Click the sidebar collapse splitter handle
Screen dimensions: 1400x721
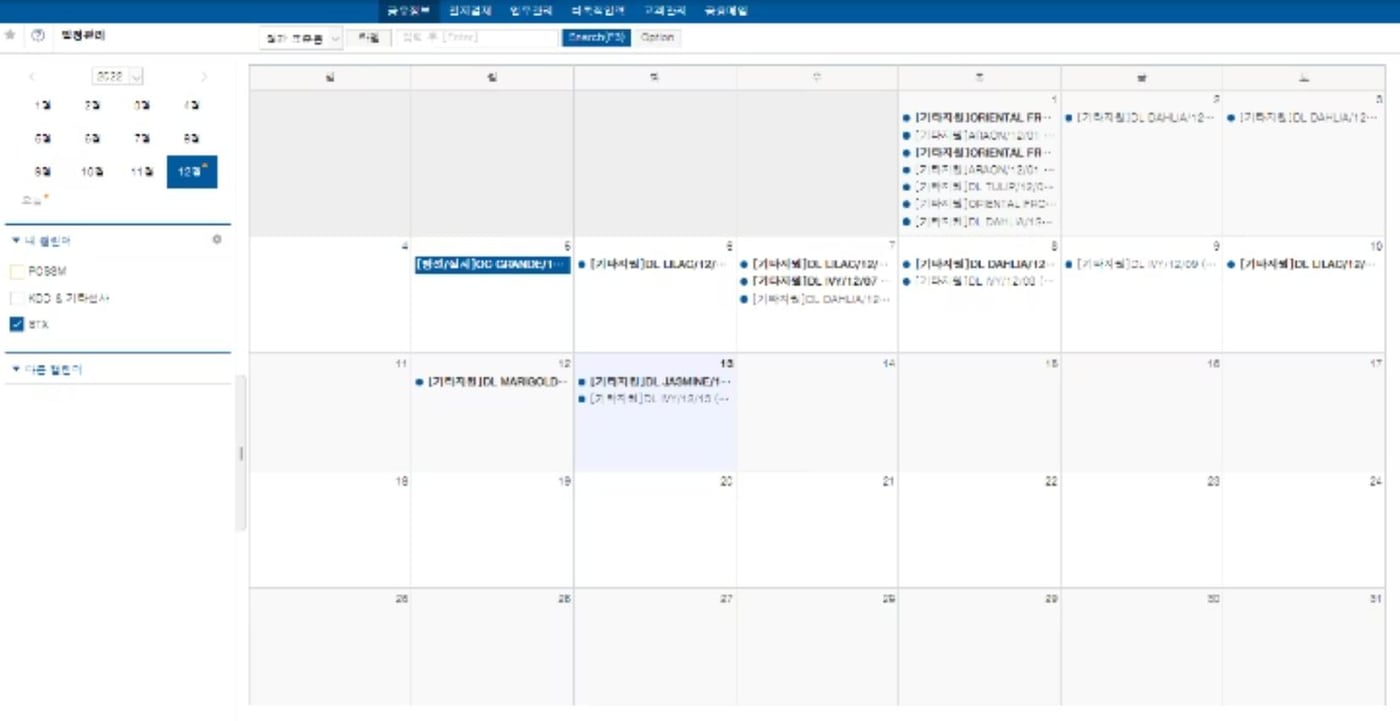(240, 454)
